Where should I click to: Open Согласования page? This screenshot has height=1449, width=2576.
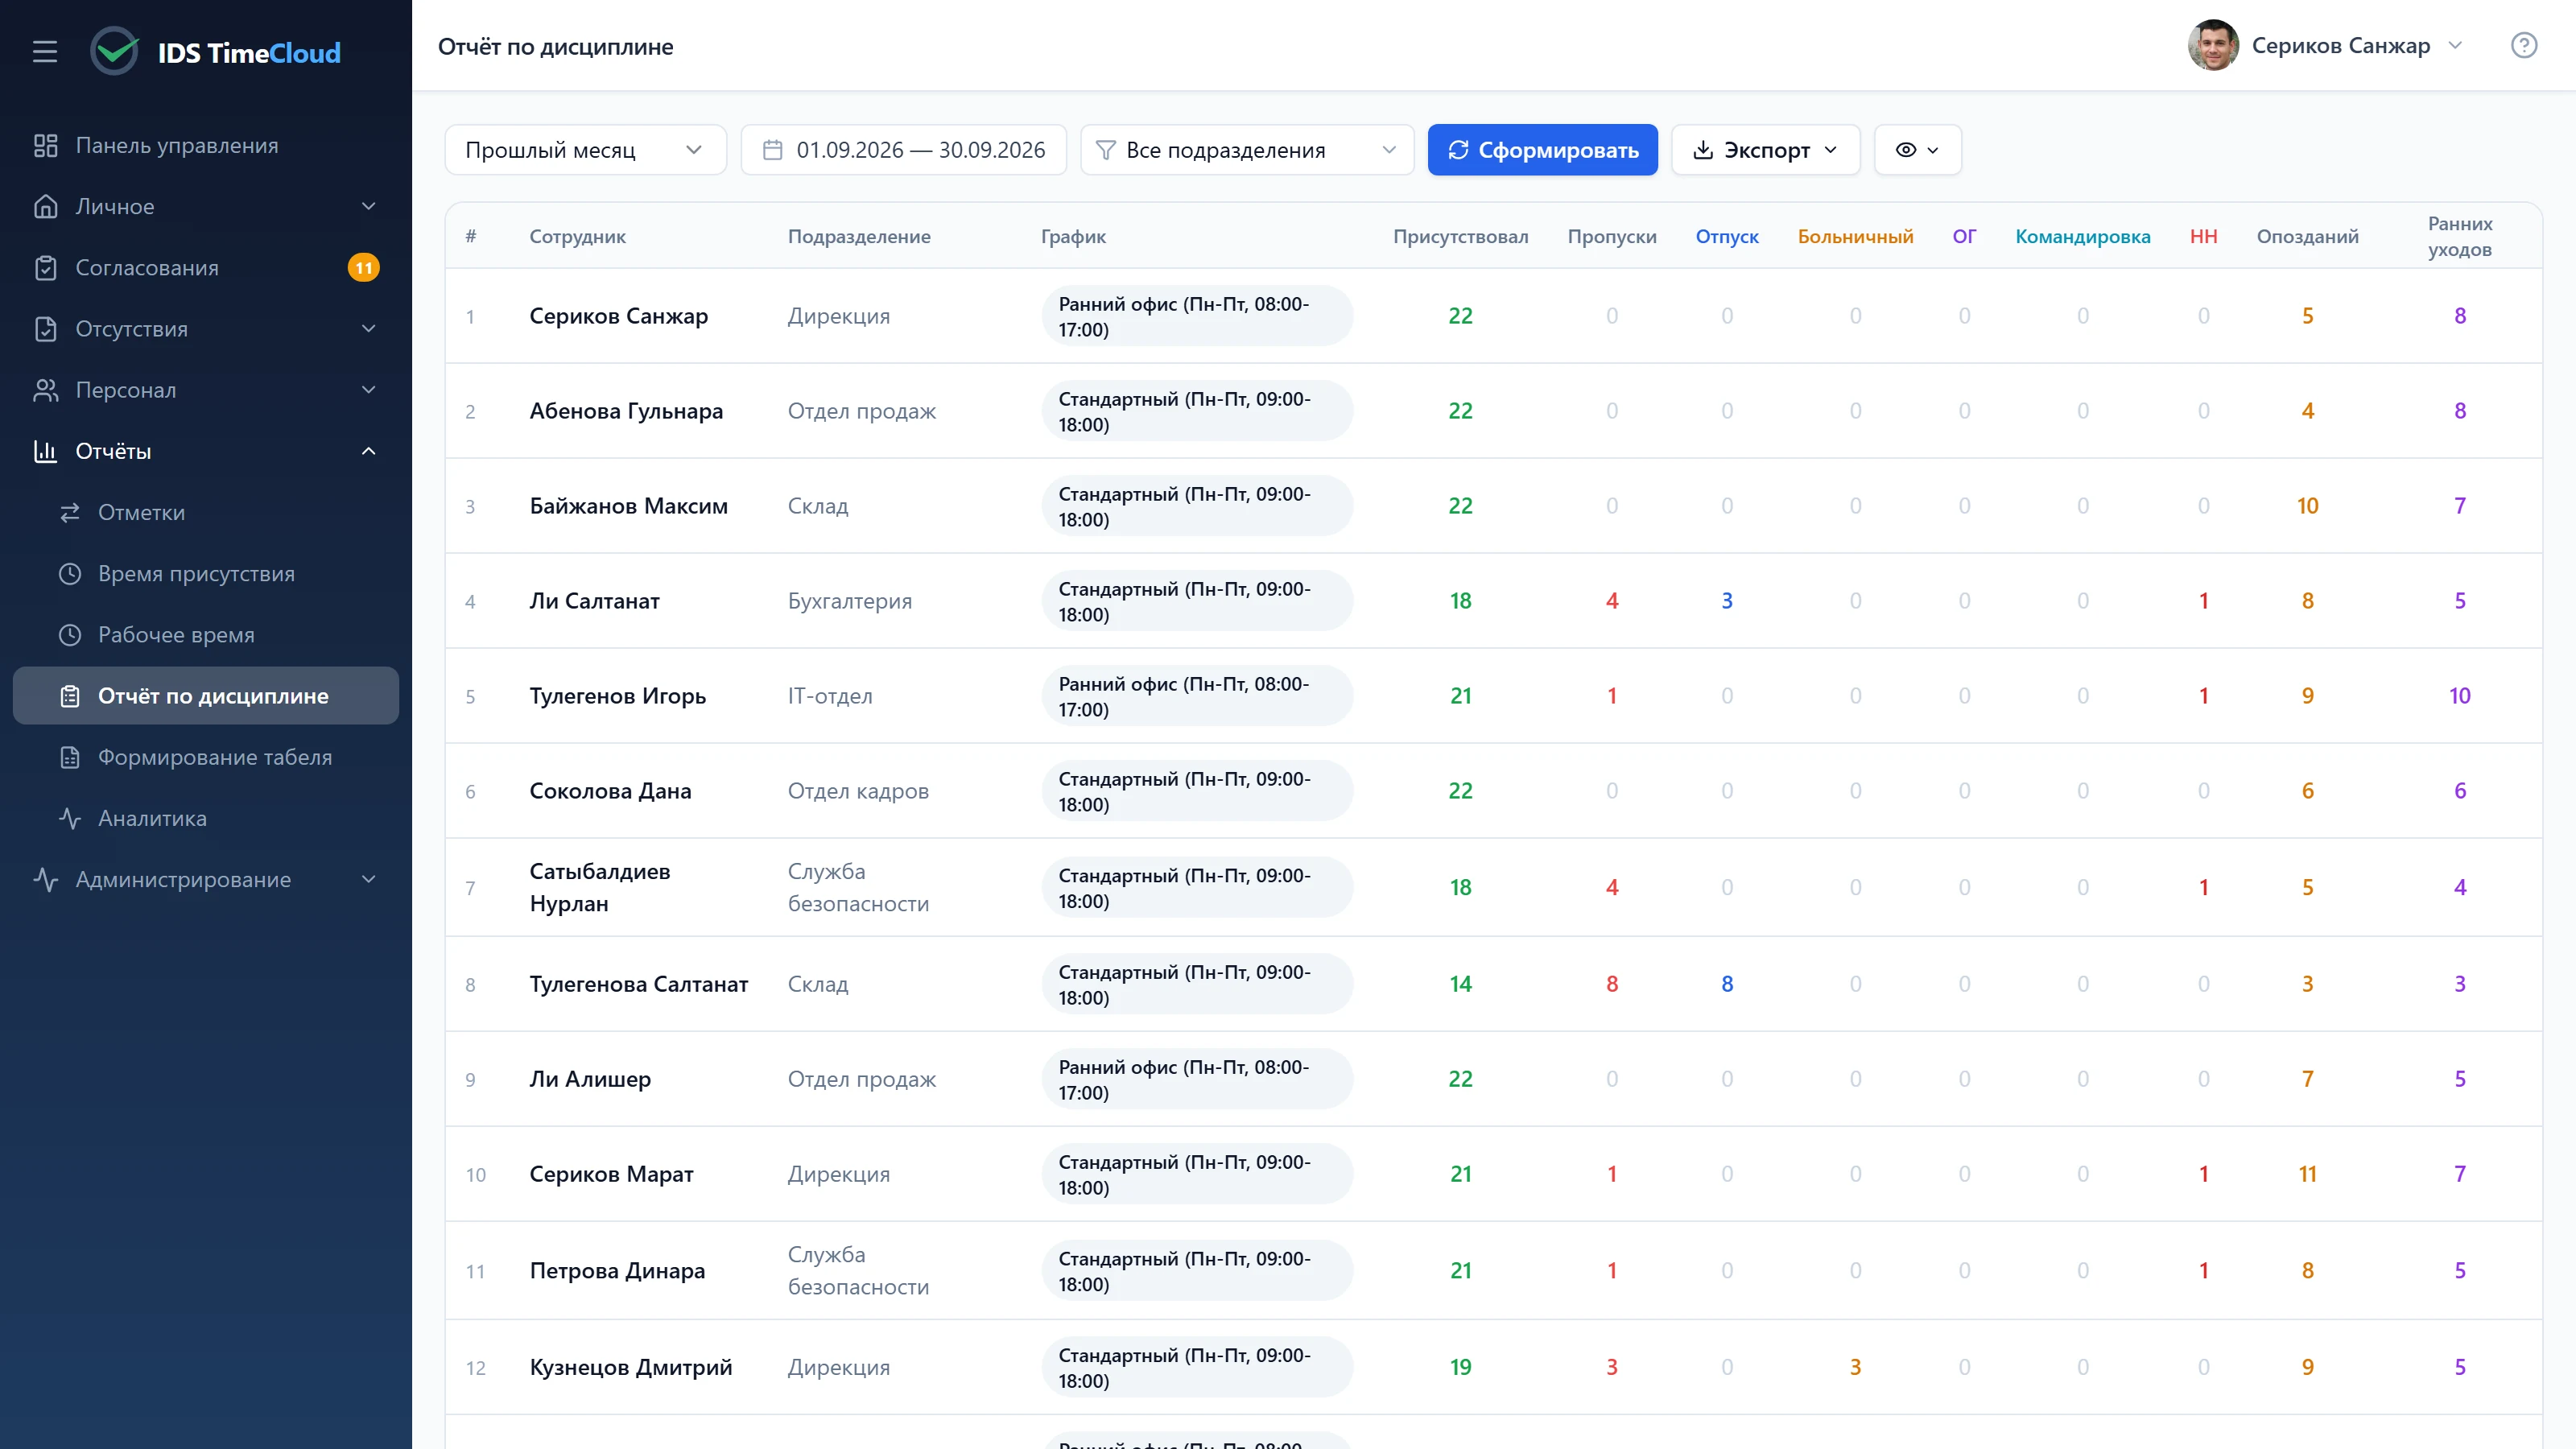pos(206,267)
